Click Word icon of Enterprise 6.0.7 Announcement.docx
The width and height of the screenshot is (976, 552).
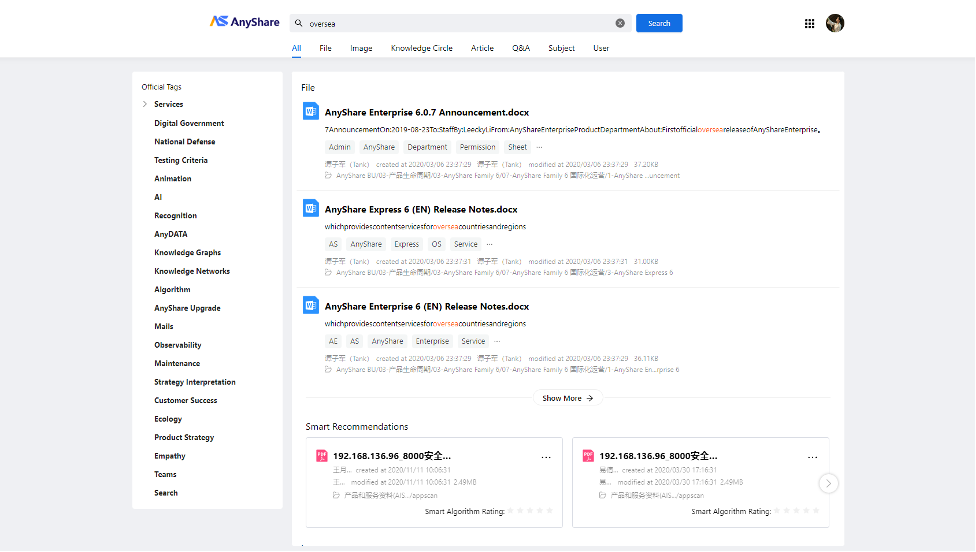pyautogui.click(x=311, y=111)
